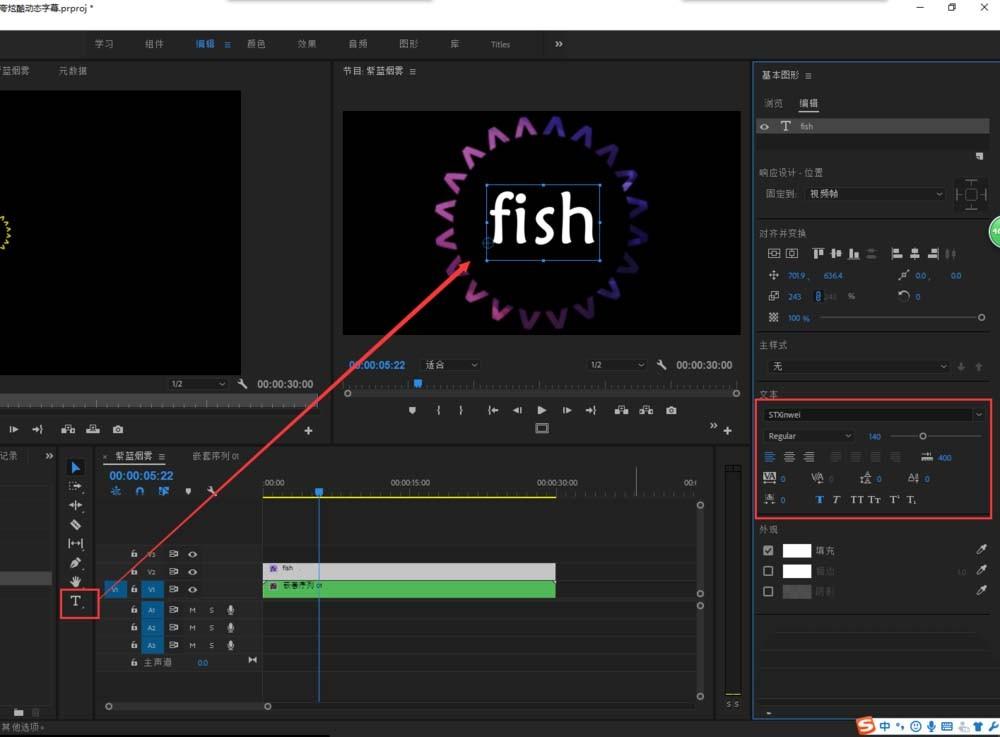Apply center text alignment in the Text panel
This screenshot has width=1000, height=737.
pyautogui.click(x=789, y=456)
